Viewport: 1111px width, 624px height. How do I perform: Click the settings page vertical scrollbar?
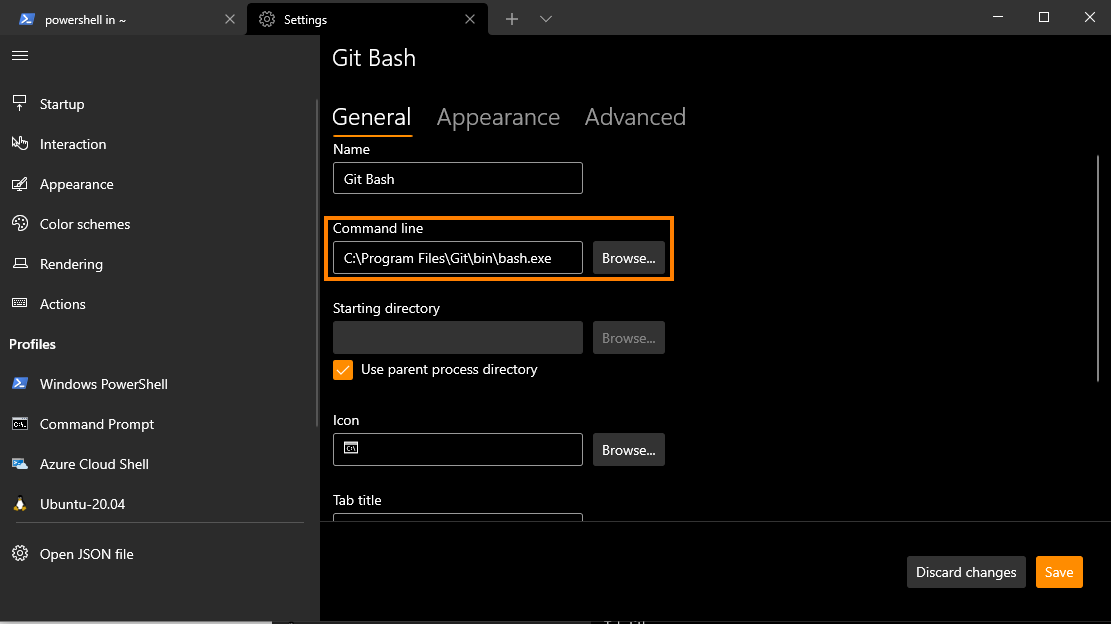point(1098,269)
